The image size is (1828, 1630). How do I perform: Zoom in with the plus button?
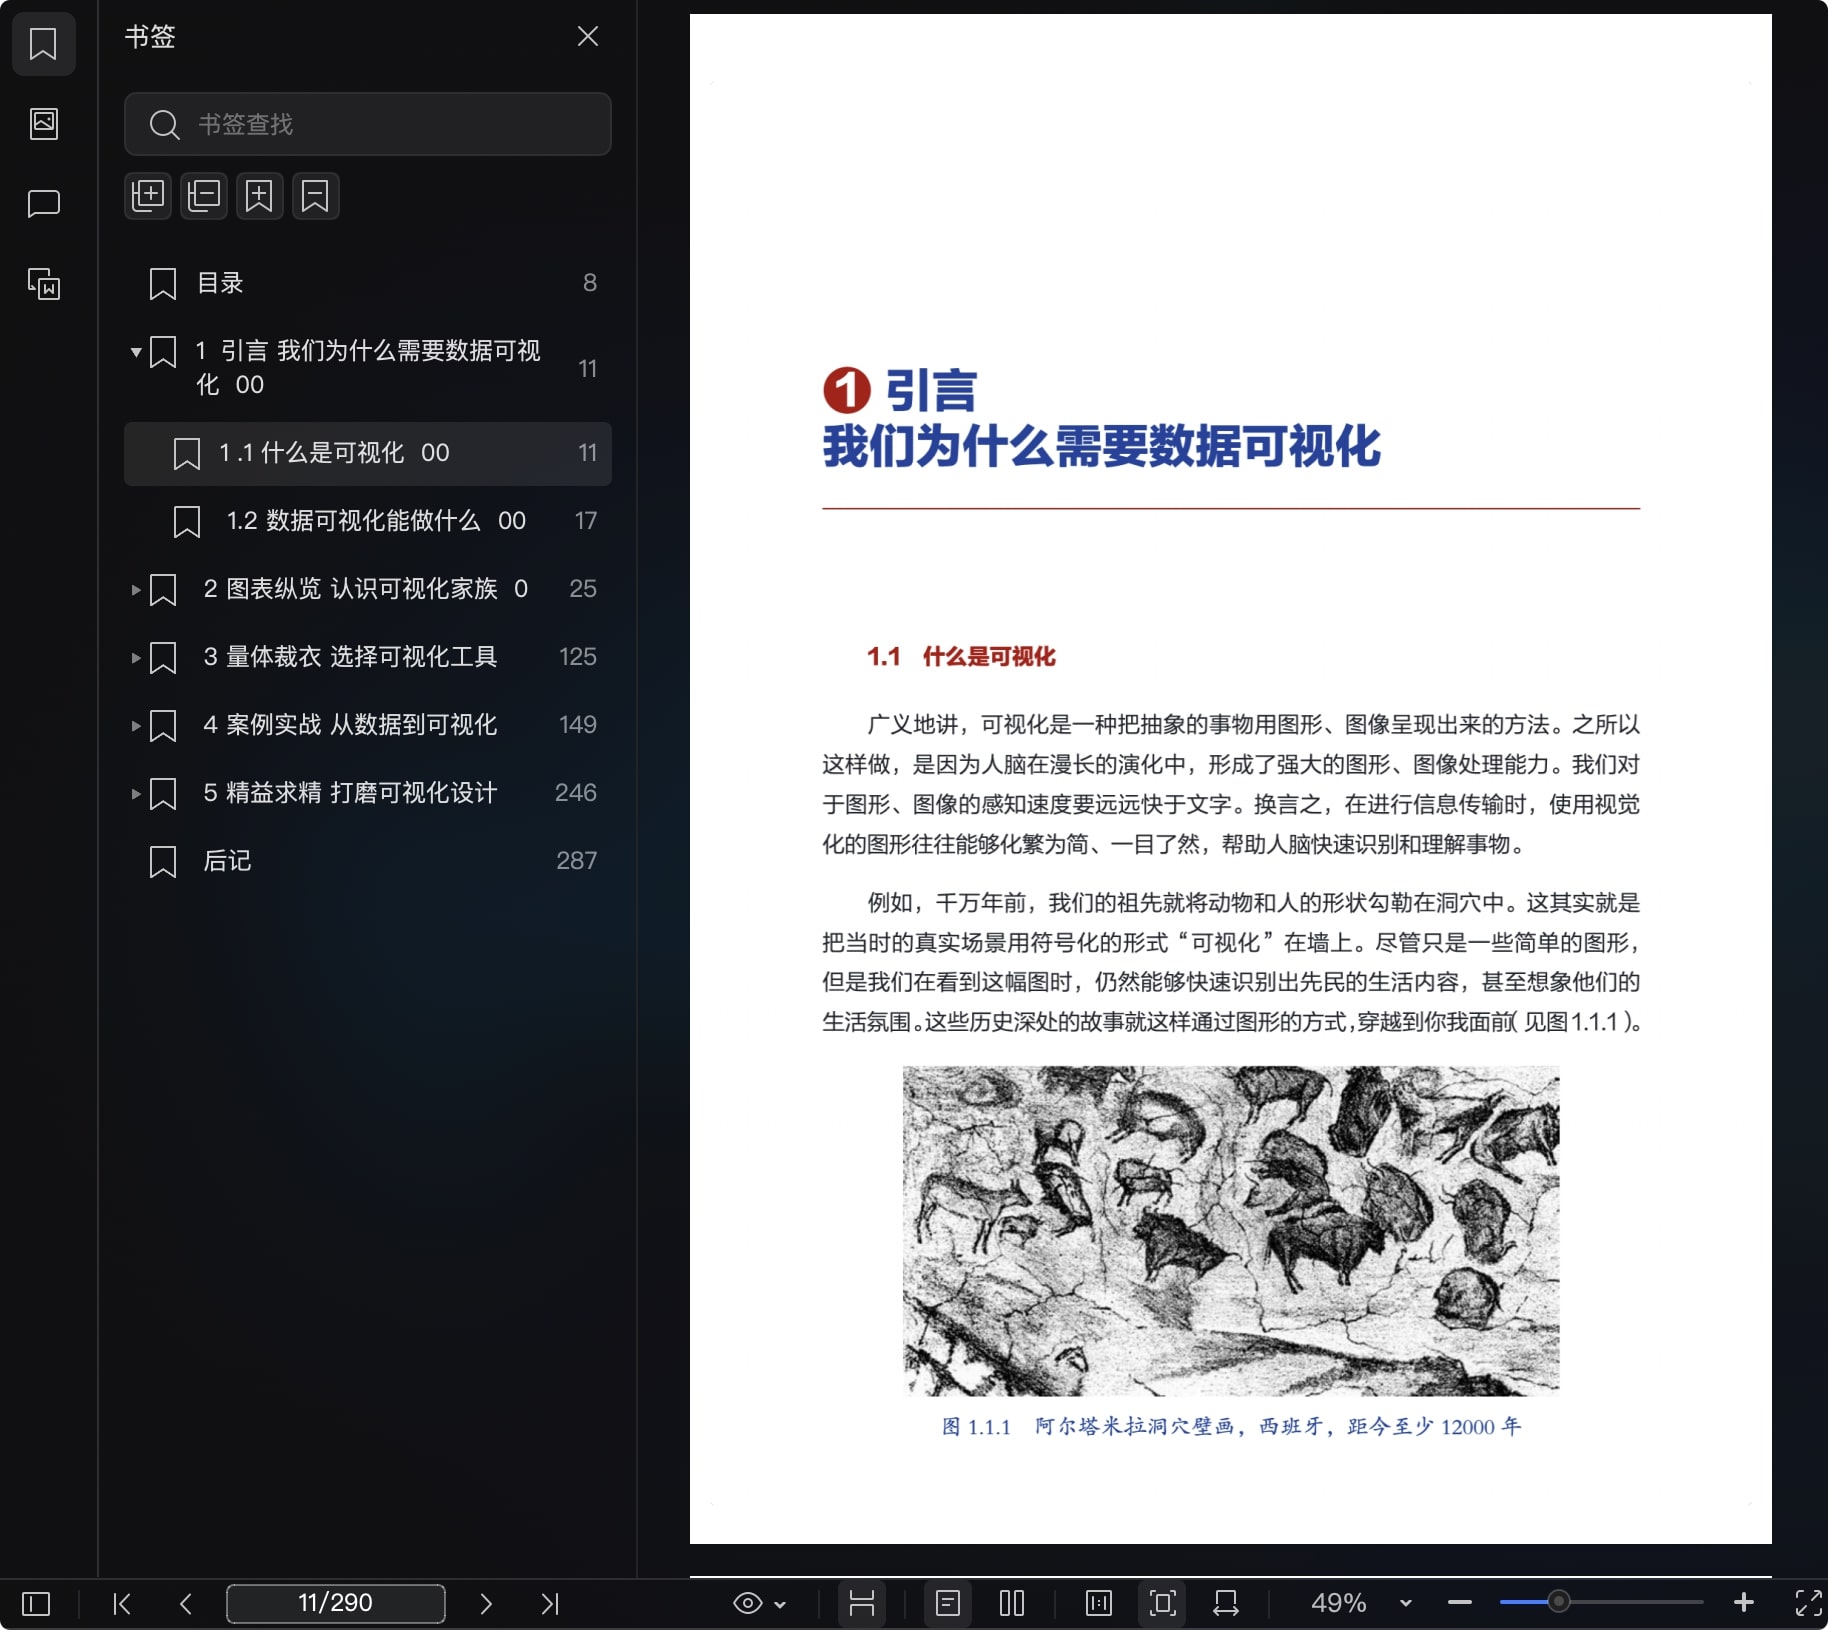pos(1744,1603)
